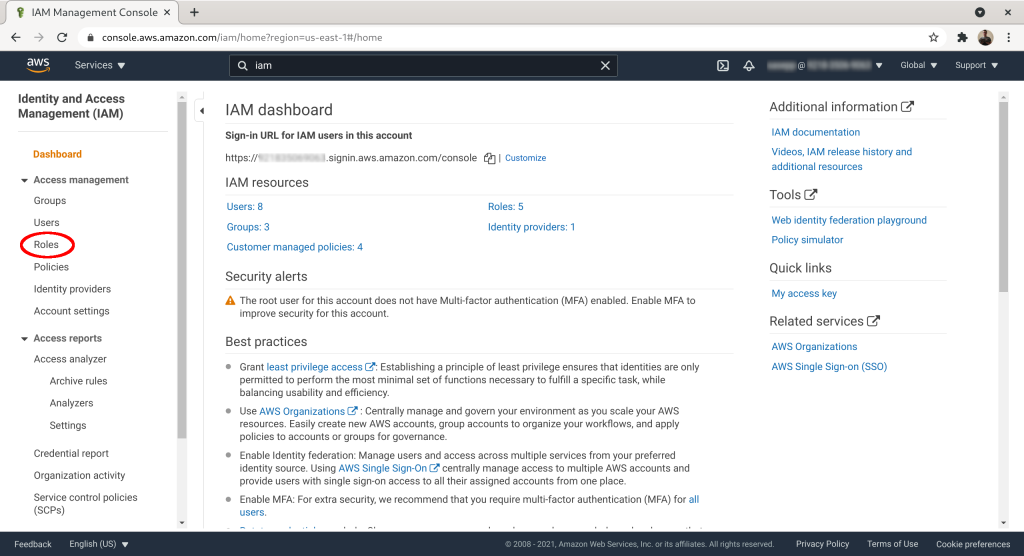
Task: Click the Related services external link icon
Action: tap(873, 321)
